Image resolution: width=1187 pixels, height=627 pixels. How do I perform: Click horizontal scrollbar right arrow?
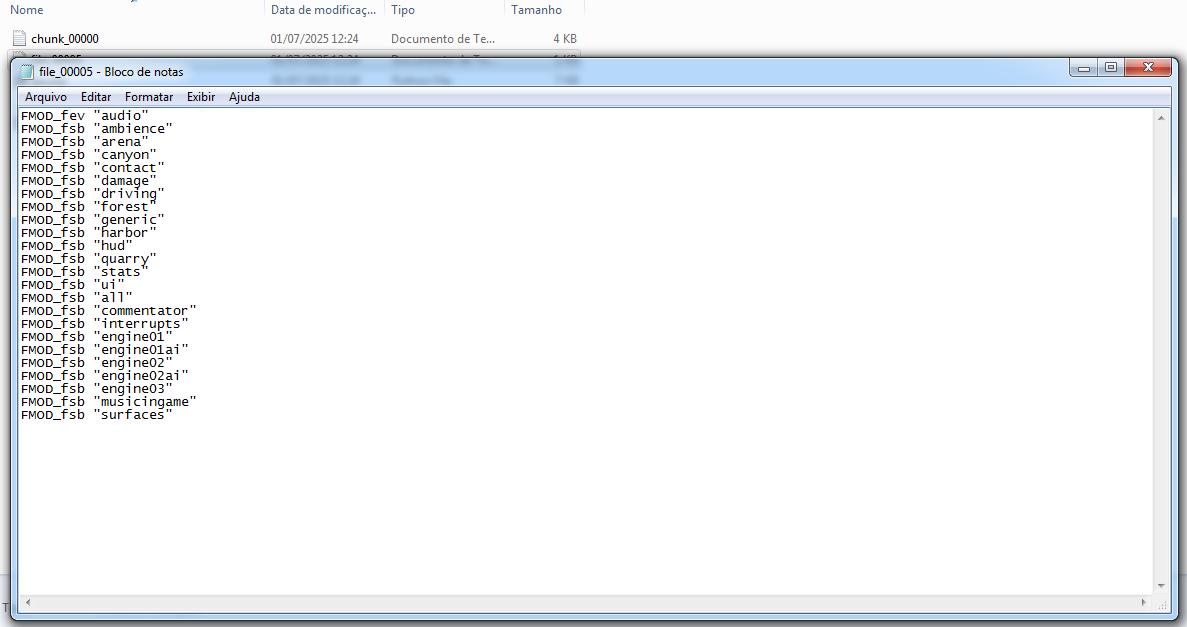[x=1144, y=603]
